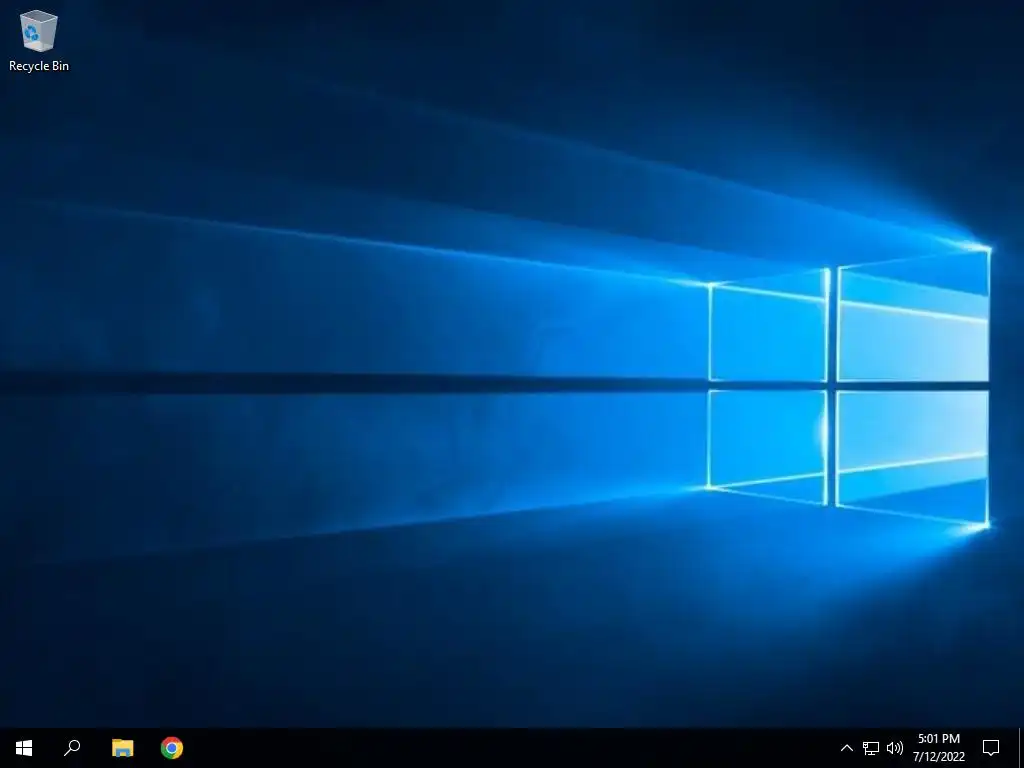Open taskbar search magnifier

pyautogui.click(x=72, y=748)
